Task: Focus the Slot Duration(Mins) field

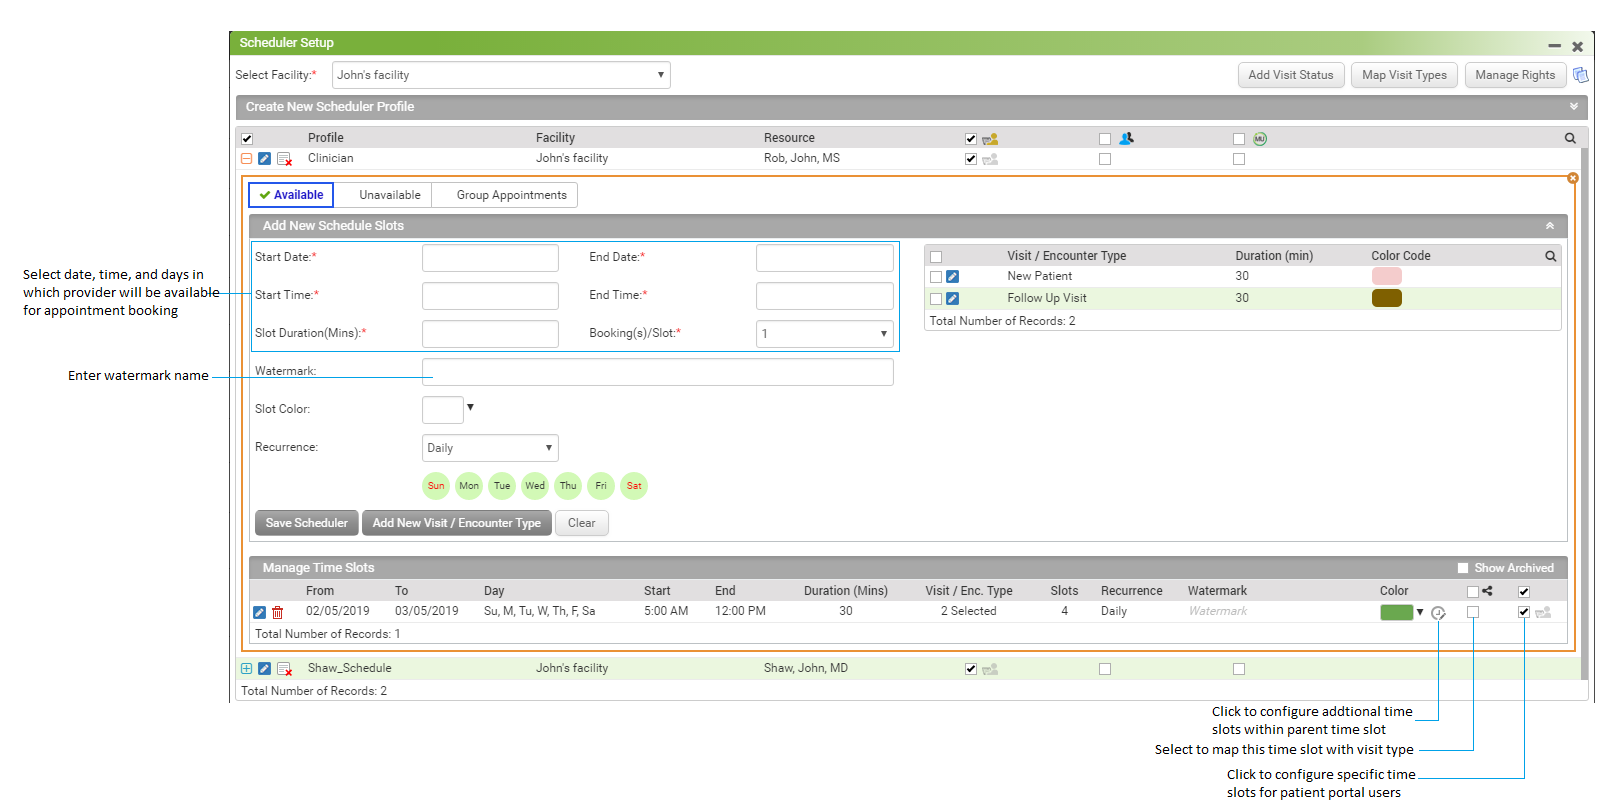Action: click(x=490, y=334)
